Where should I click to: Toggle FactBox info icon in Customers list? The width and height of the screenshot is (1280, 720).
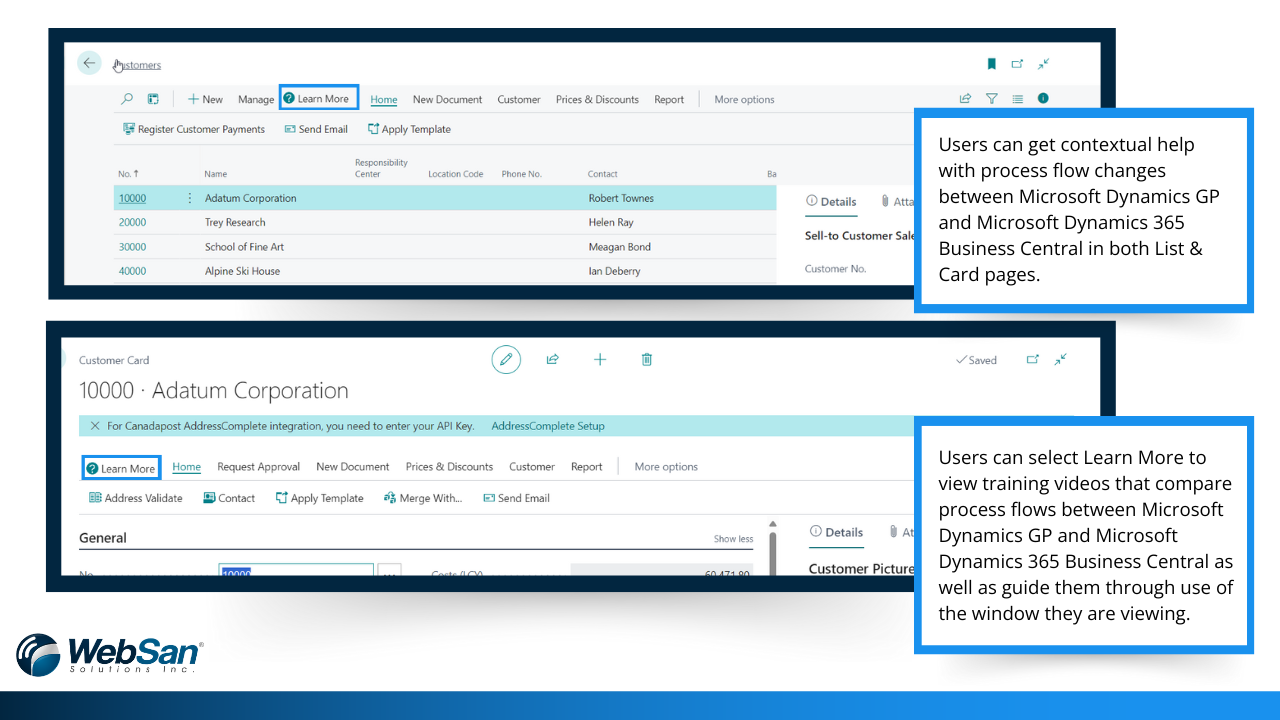1043,98
